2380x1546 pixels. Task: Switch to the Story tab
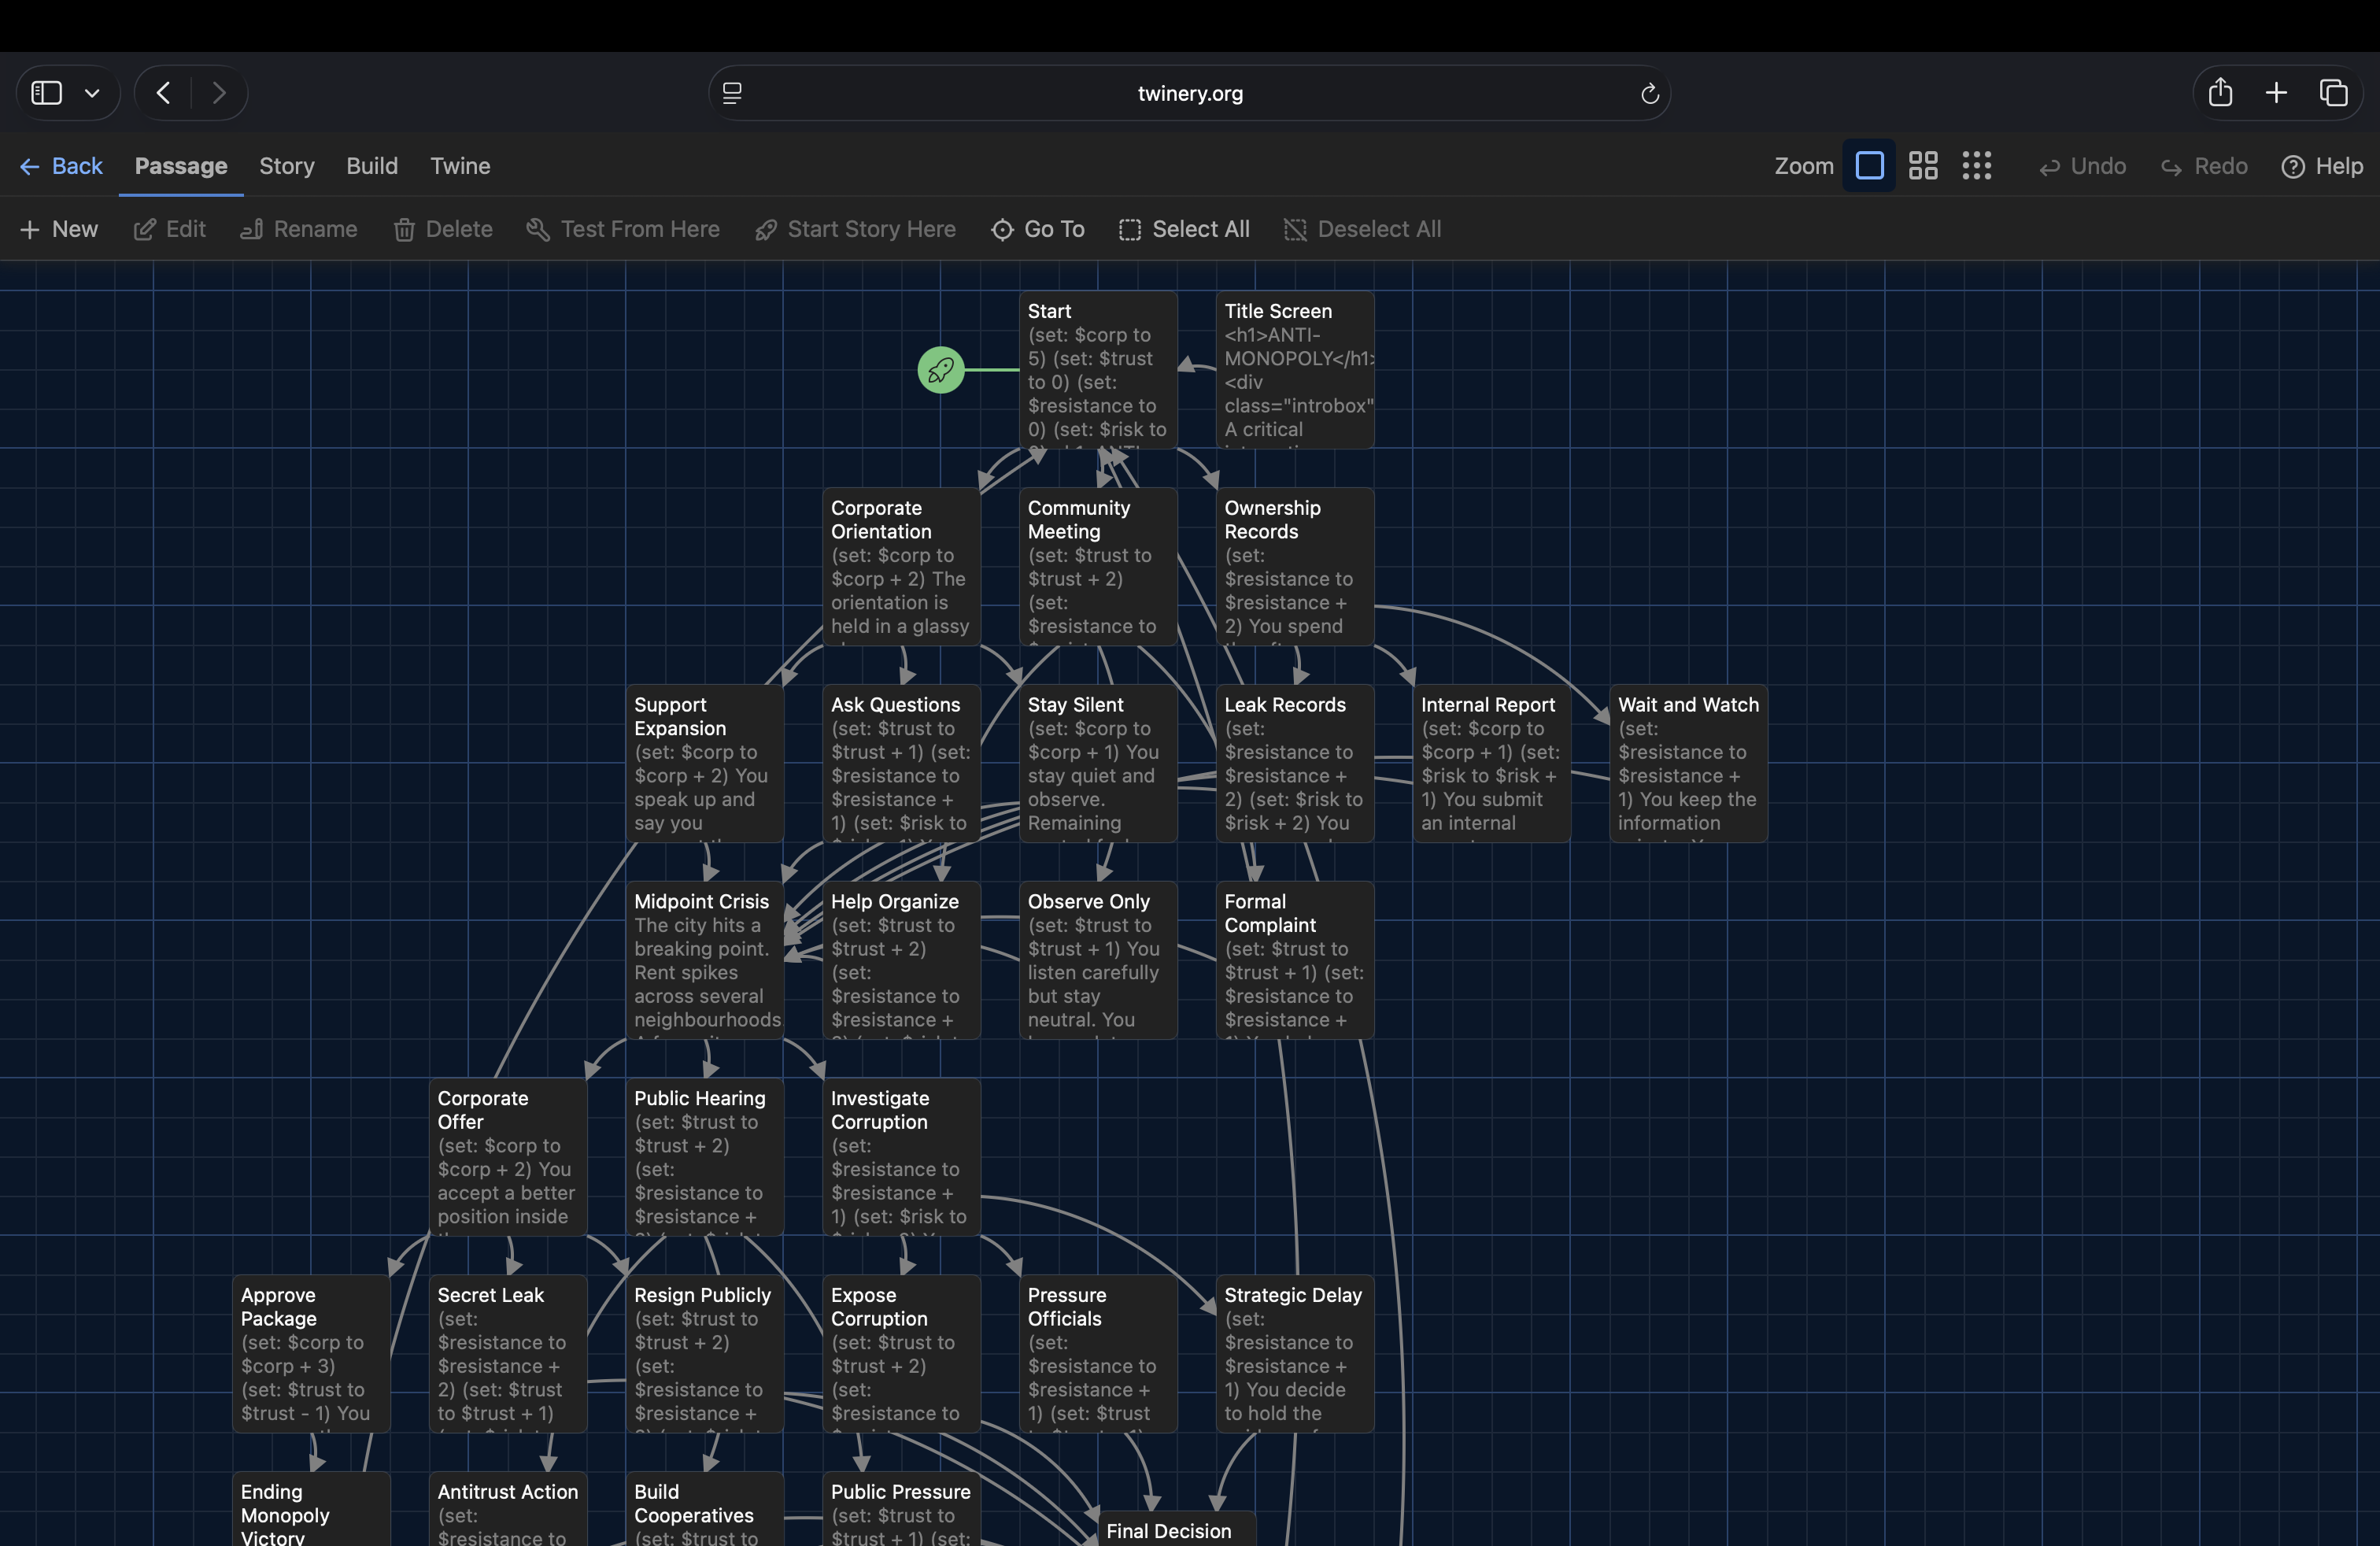point(287,166)
